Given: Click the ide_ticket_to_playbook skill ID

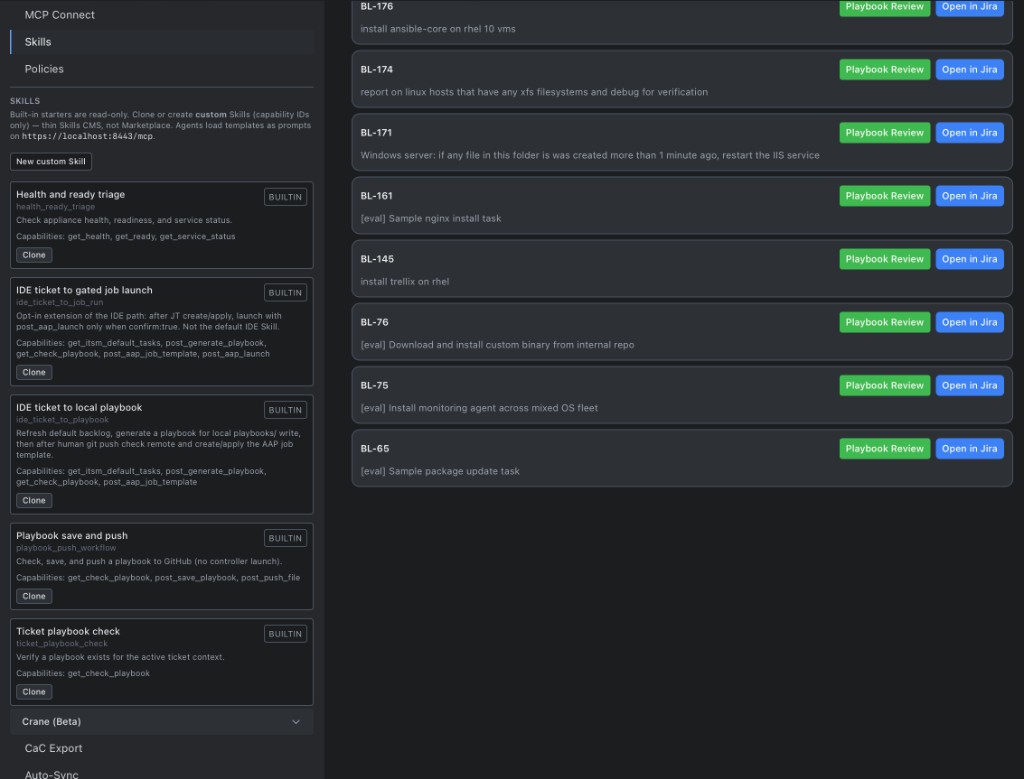Looking at the screenshot, I should click(x=63, y=420).
